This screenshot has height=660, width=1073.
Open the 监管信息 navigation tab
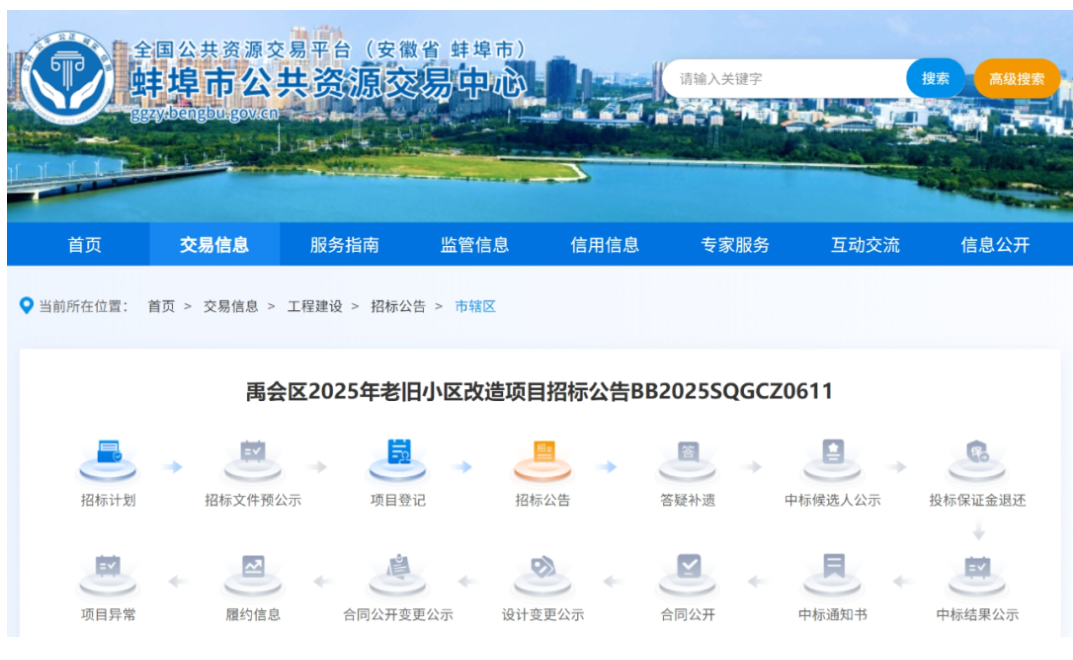point(474,244)
